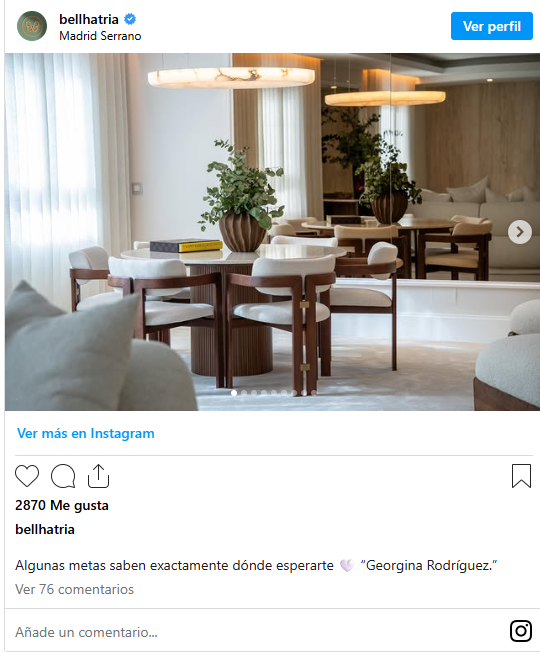Jump to the last carousel dot

tap(314, 393)
